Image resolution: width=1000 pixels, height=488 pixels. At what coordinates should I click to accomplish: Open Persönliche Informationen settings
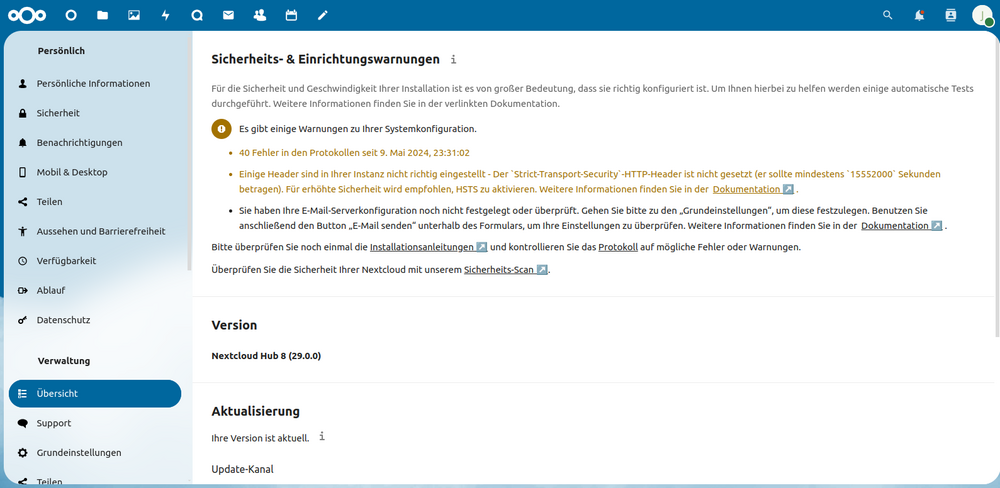(94, 84)
